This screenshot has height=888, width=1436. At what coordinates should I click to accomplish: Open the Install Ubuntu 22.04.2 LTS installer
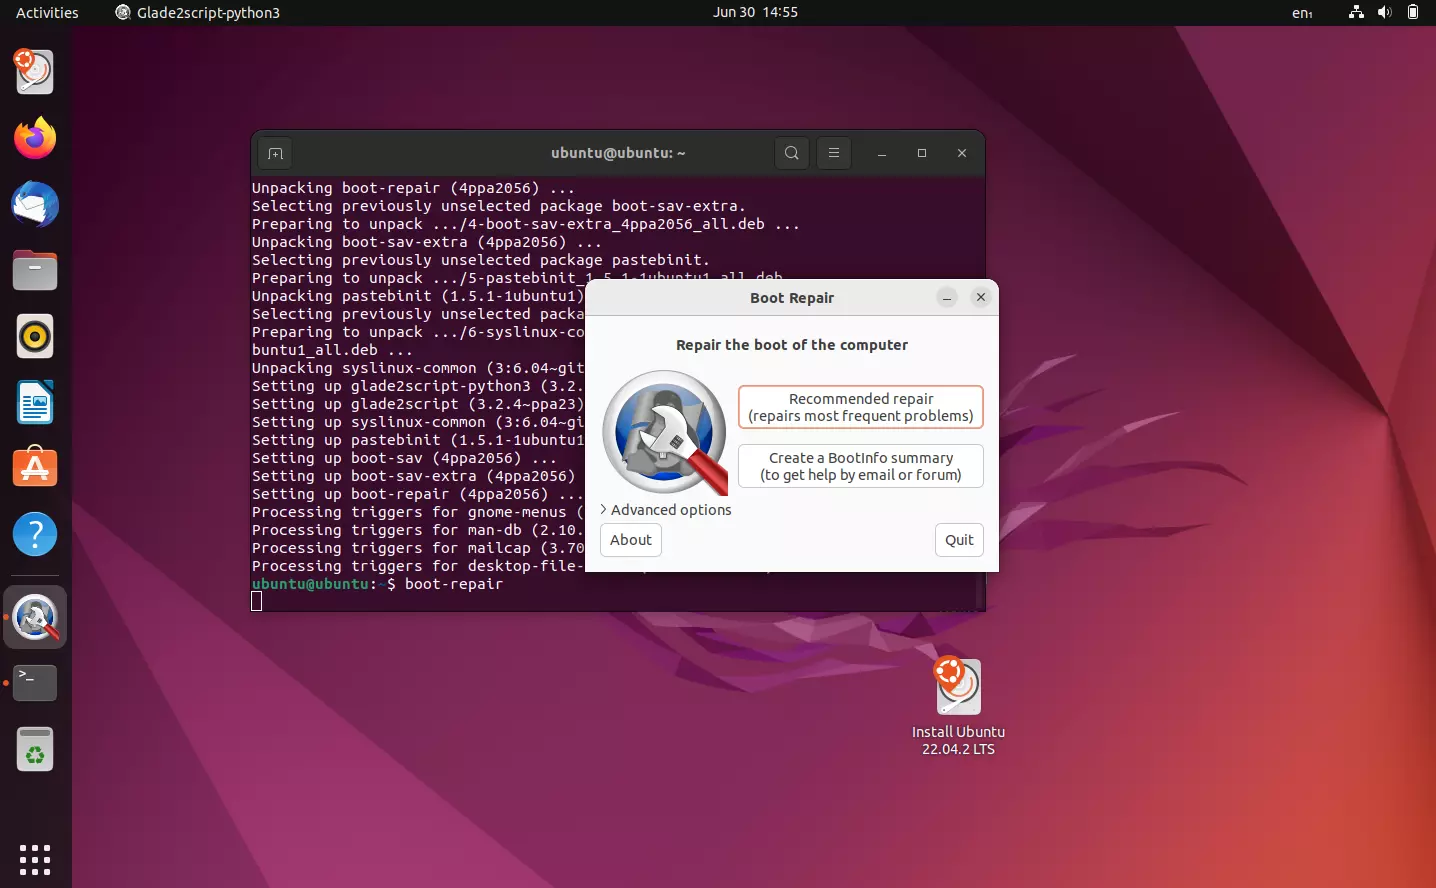click(x=957, y=686)
